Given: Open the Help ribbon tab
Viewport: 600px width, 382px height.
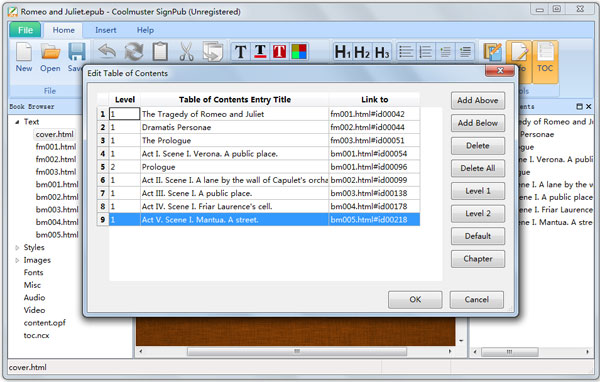Looking at the screenshot, I should point(145,30).
